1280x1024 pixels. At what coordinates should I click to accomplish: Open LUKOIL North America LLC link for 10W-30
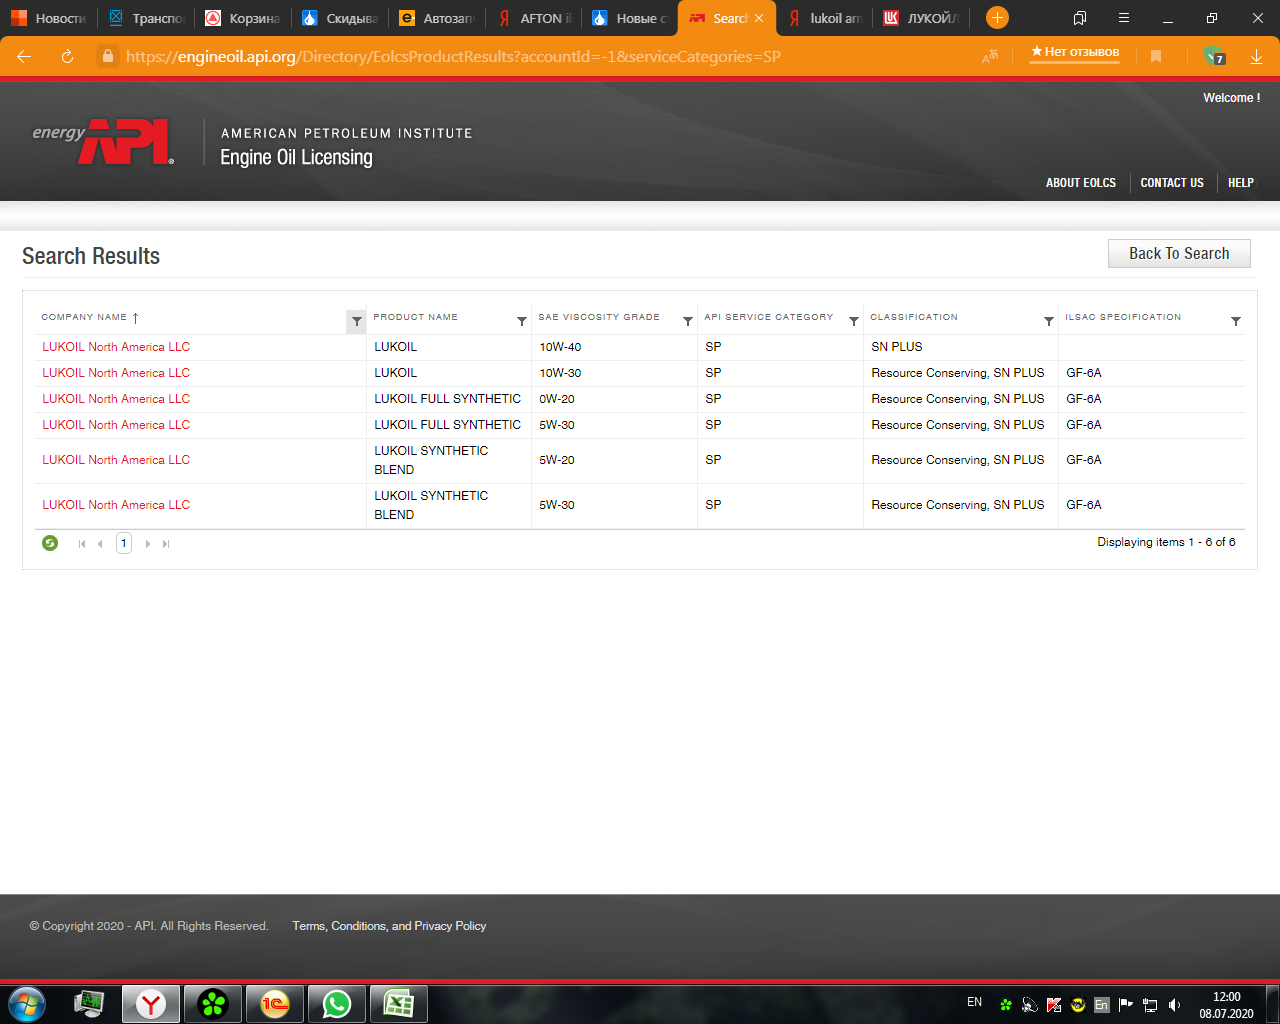[x=116, y=373]
